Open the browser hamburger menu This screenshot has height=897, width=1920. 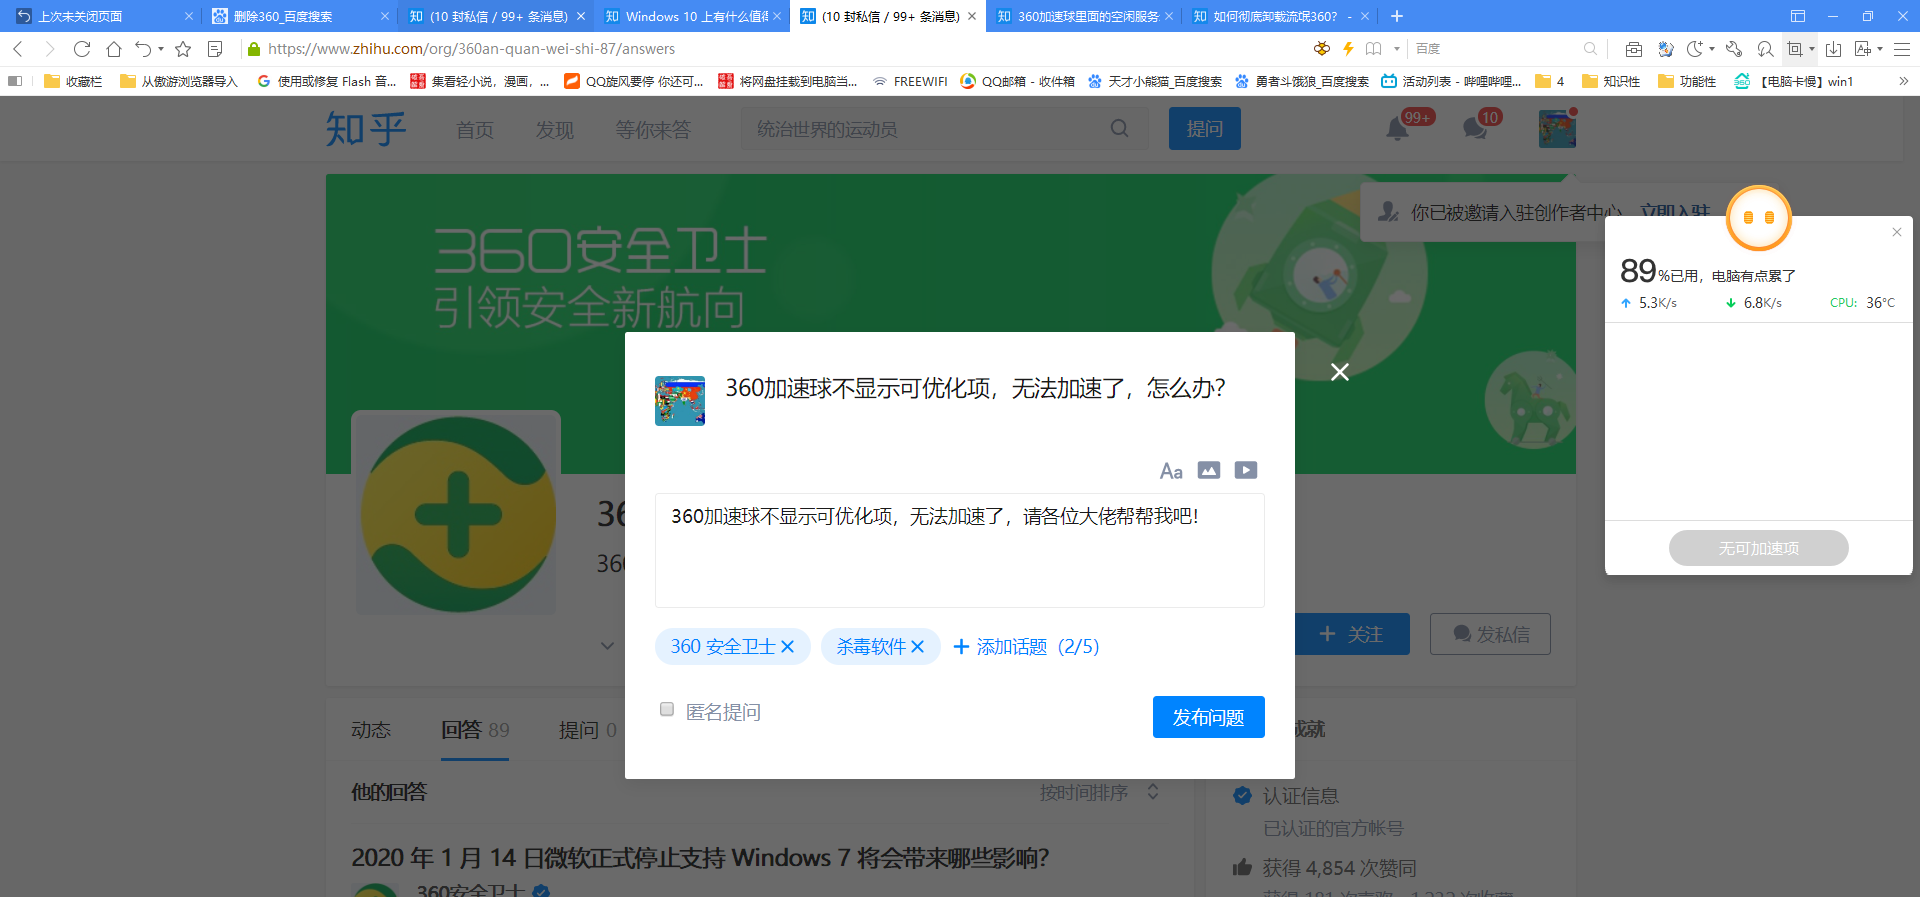(x=1902, y=49)
